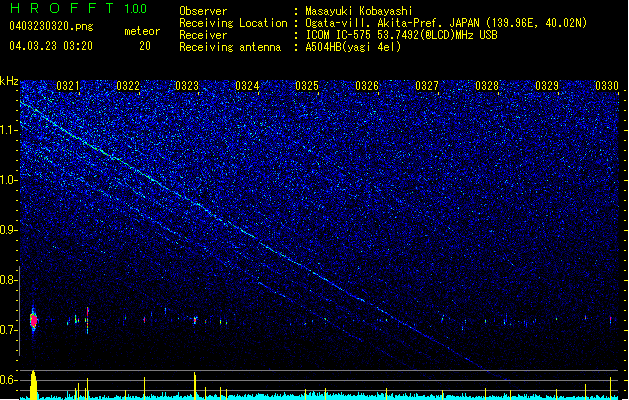Click the tall yellow intensity peak at left
The image size is (629, 400).
tap(34, 385)
